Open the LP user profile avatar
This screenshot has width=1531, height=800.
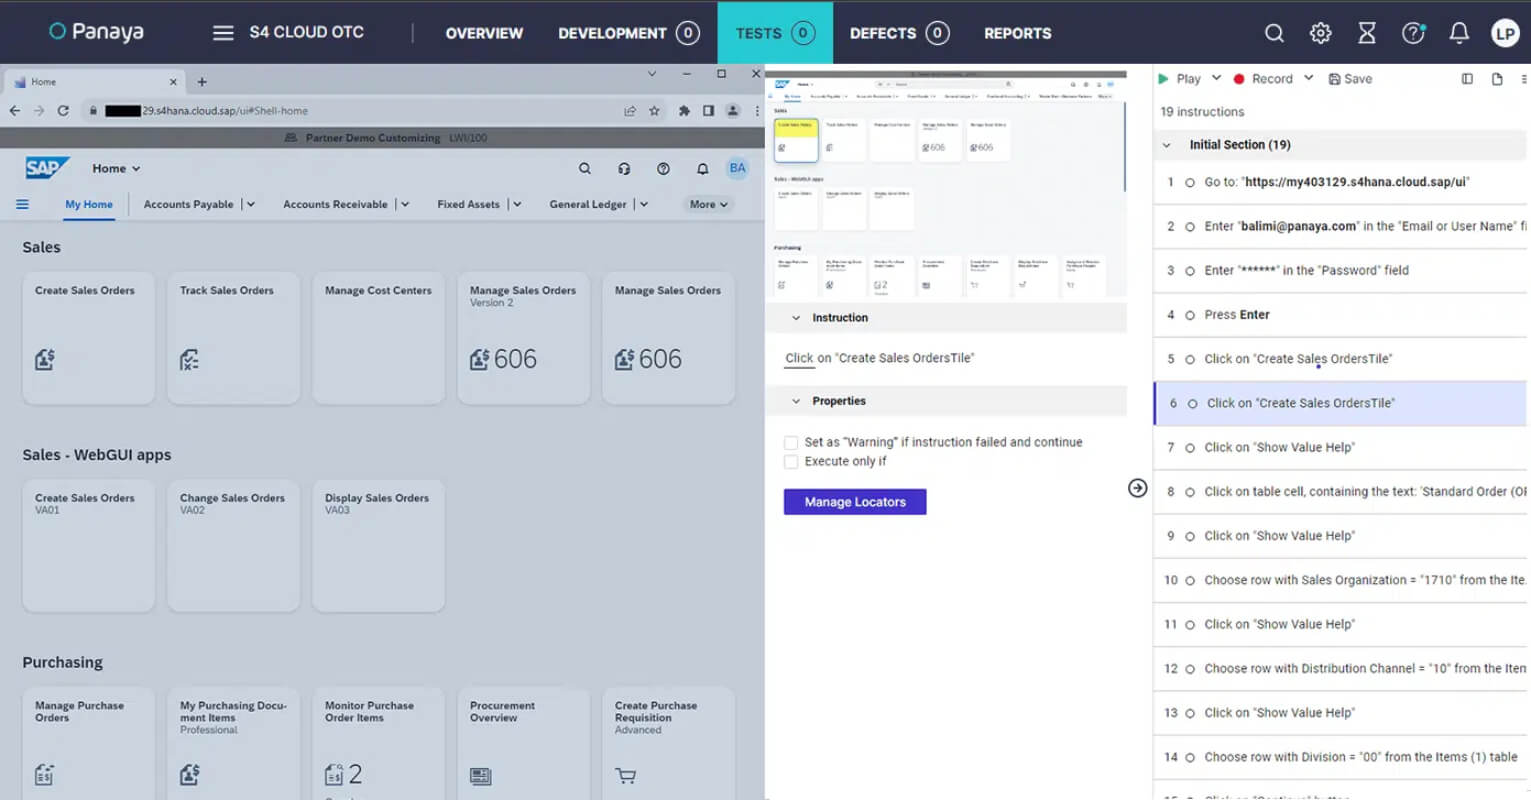(x=1505, y=33)
